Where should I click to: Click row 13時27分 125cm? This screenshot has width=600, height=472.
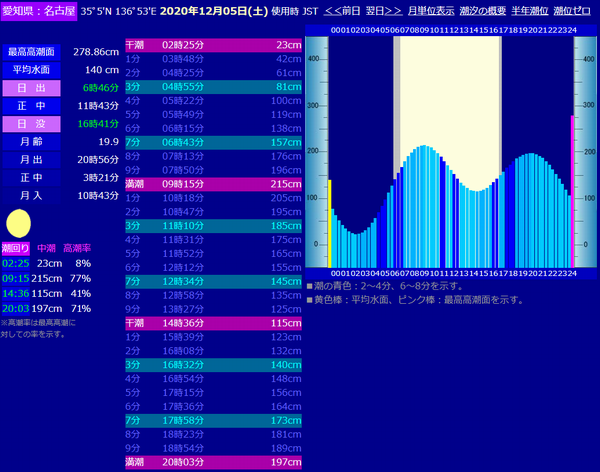tap(214, 309)
